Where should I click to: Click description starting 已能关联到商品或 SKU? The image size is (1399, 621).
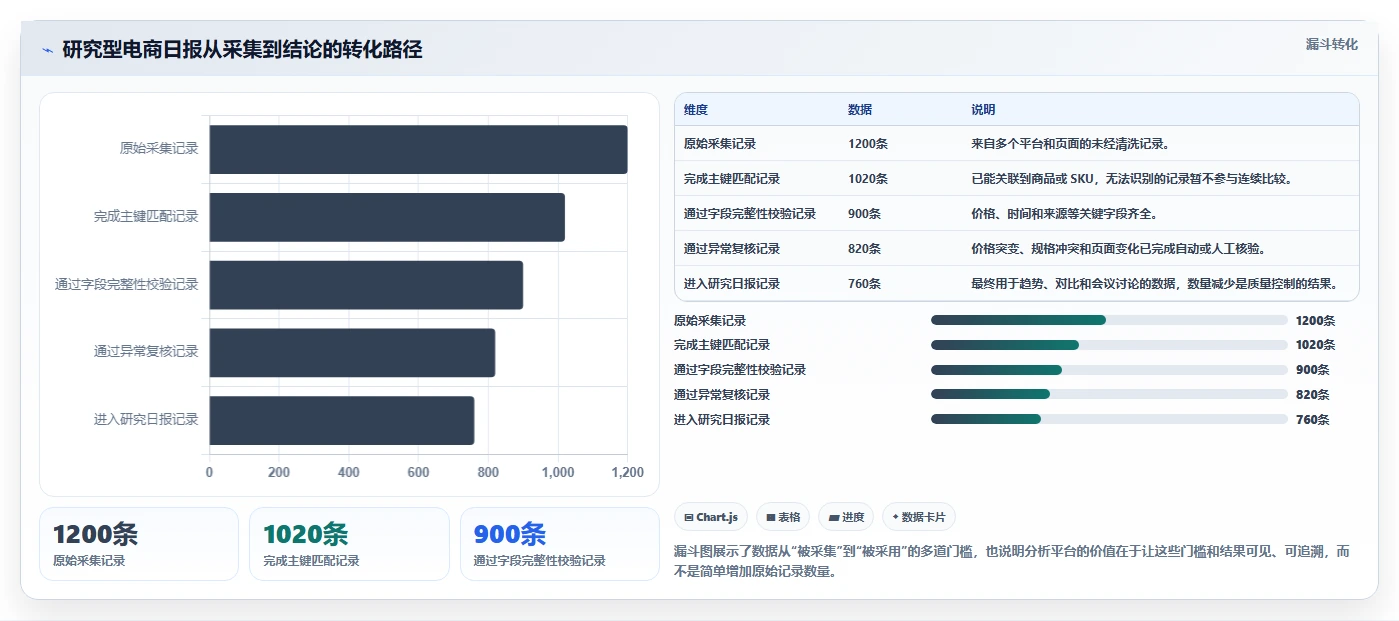coord(1131,179)
